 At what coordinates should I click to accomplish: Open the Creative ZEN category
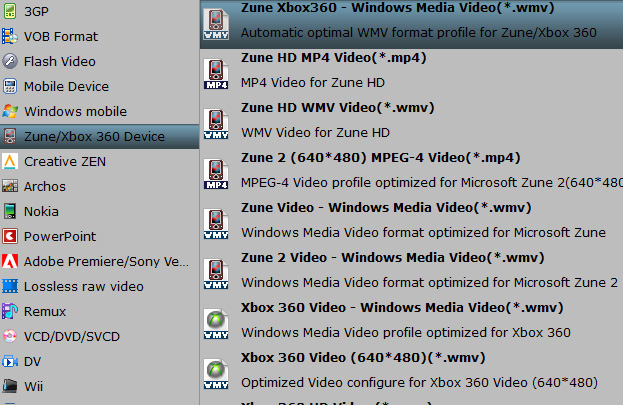[x=99, y=161]
